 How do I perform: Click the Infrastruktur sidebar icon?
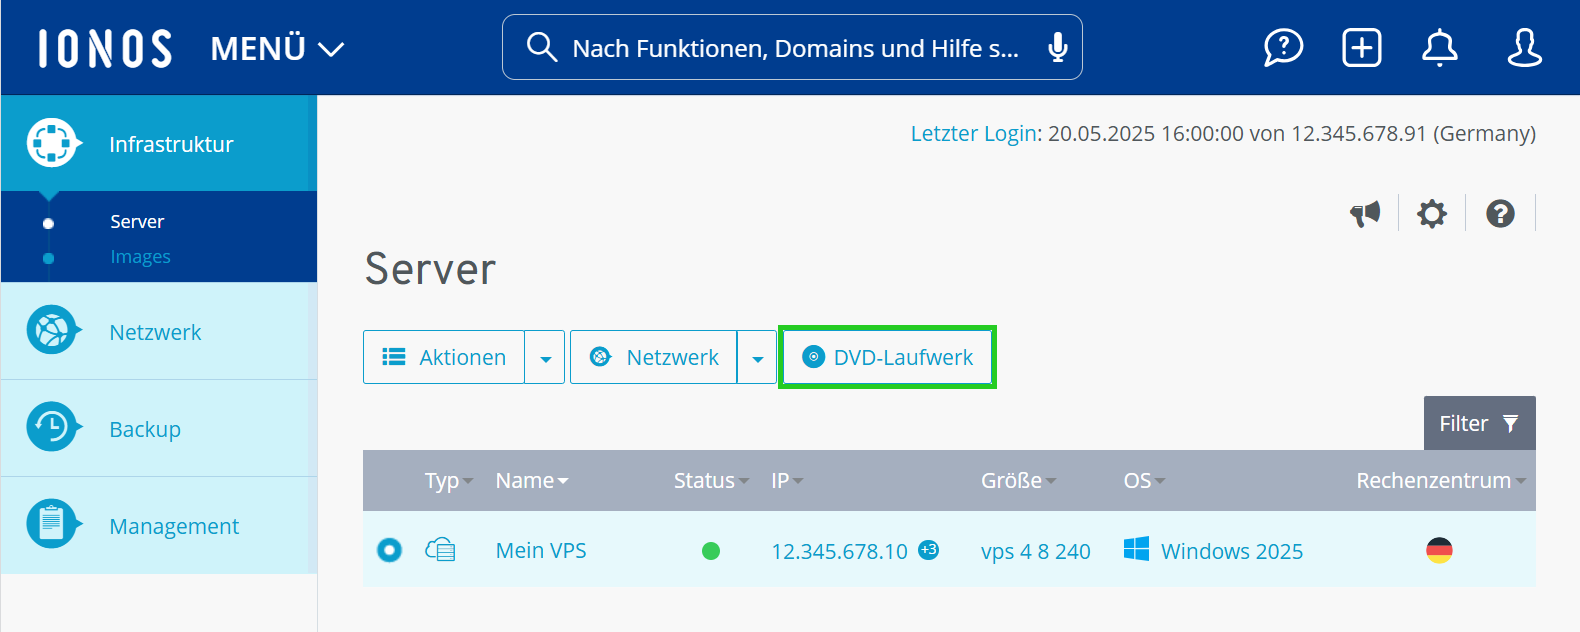click(52, 144)
